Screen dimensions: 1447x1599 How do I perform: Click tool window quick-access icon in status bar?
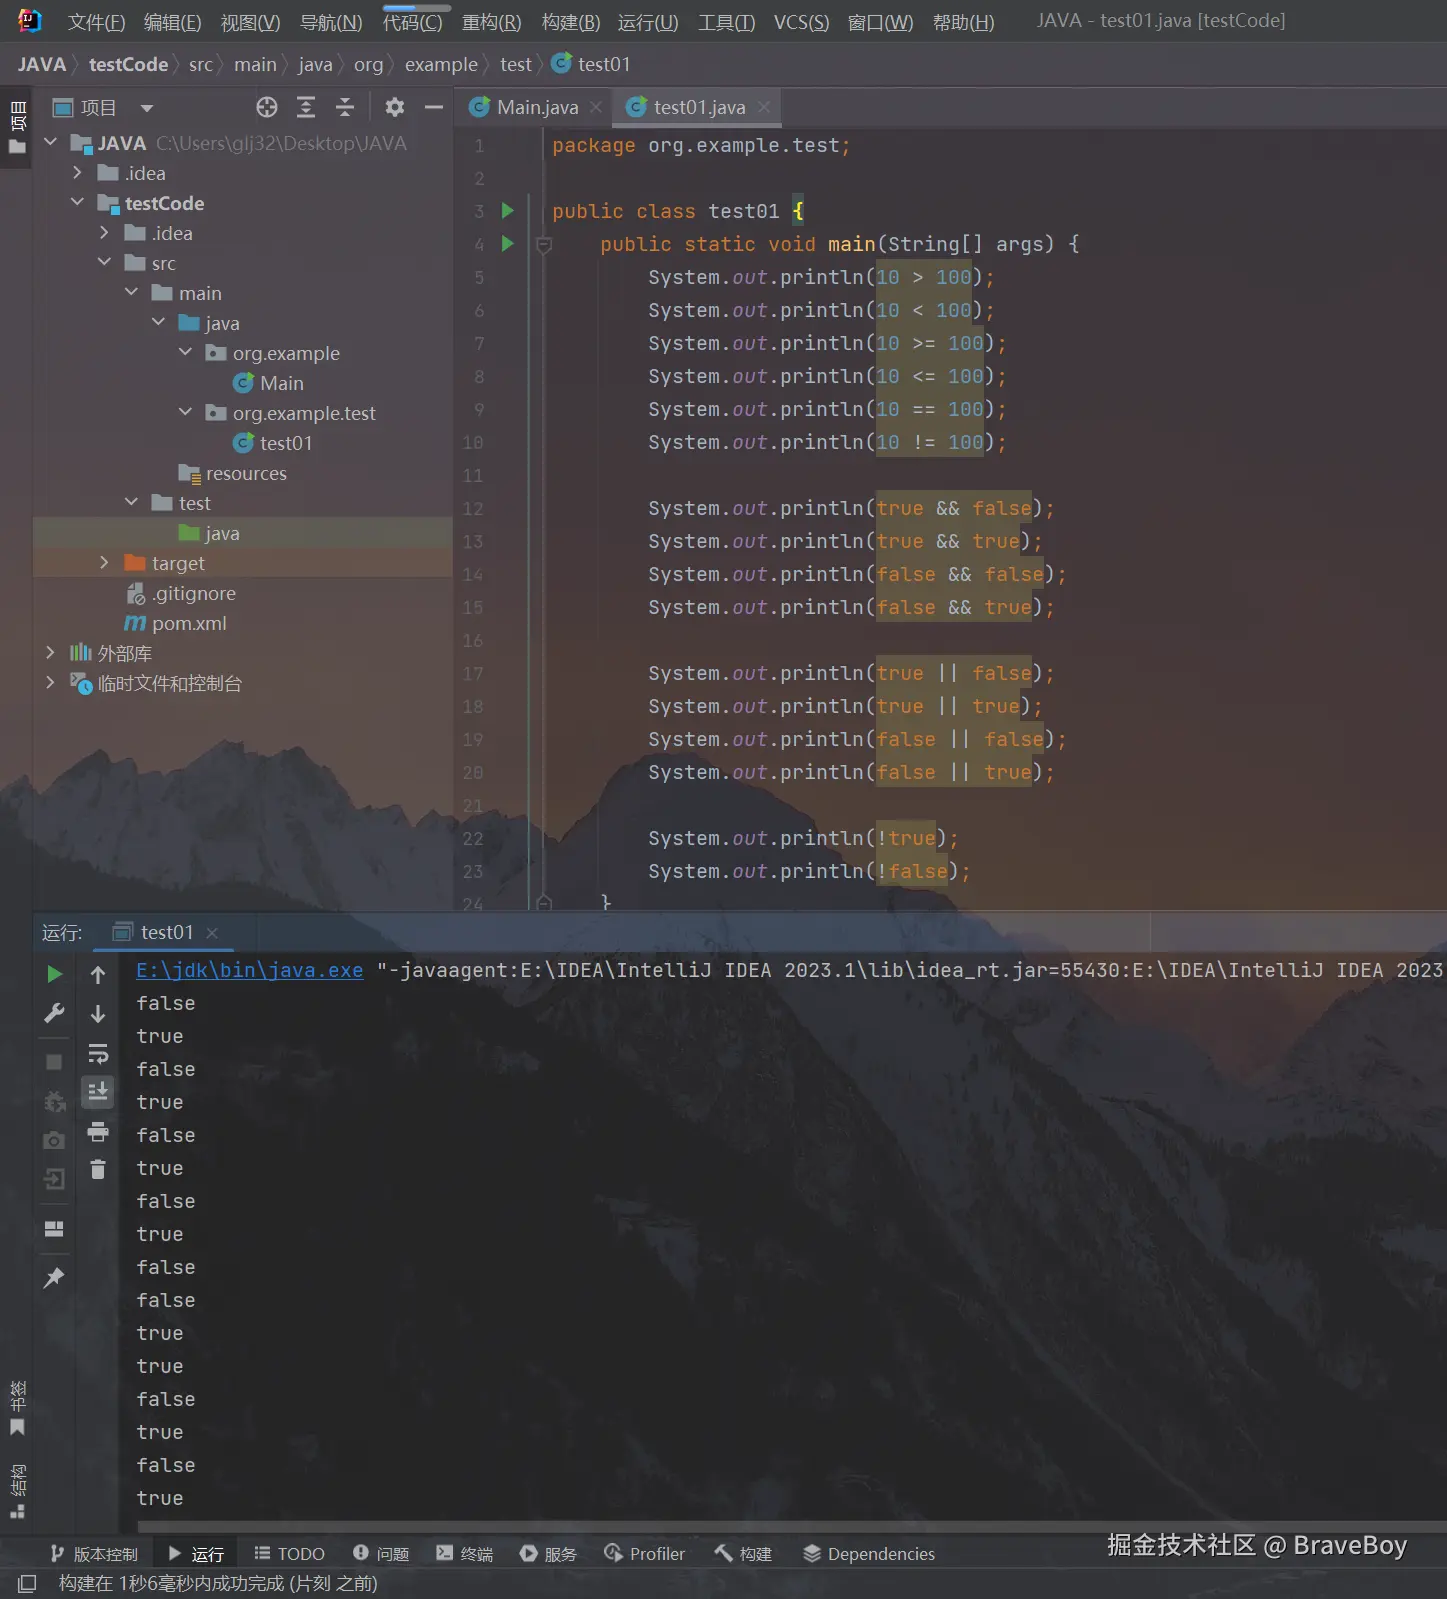(27, 1583)
